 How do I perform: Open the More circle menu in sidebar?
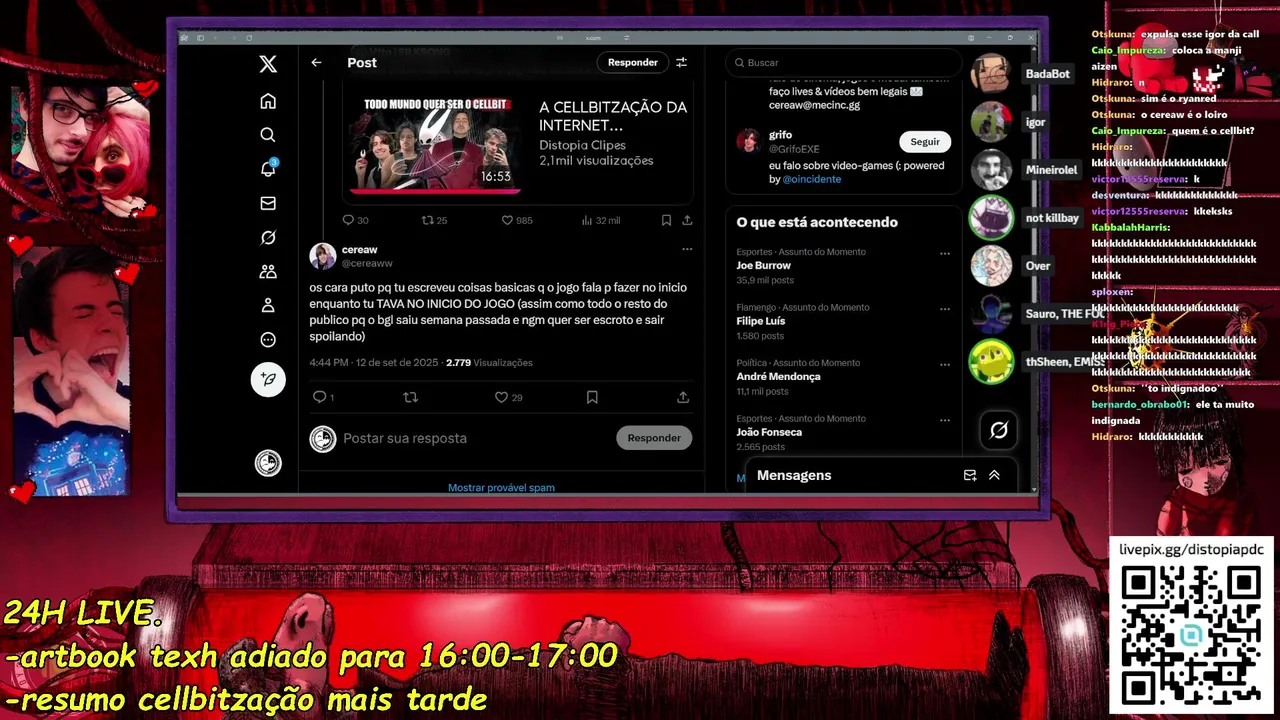(x=268, y=340)
